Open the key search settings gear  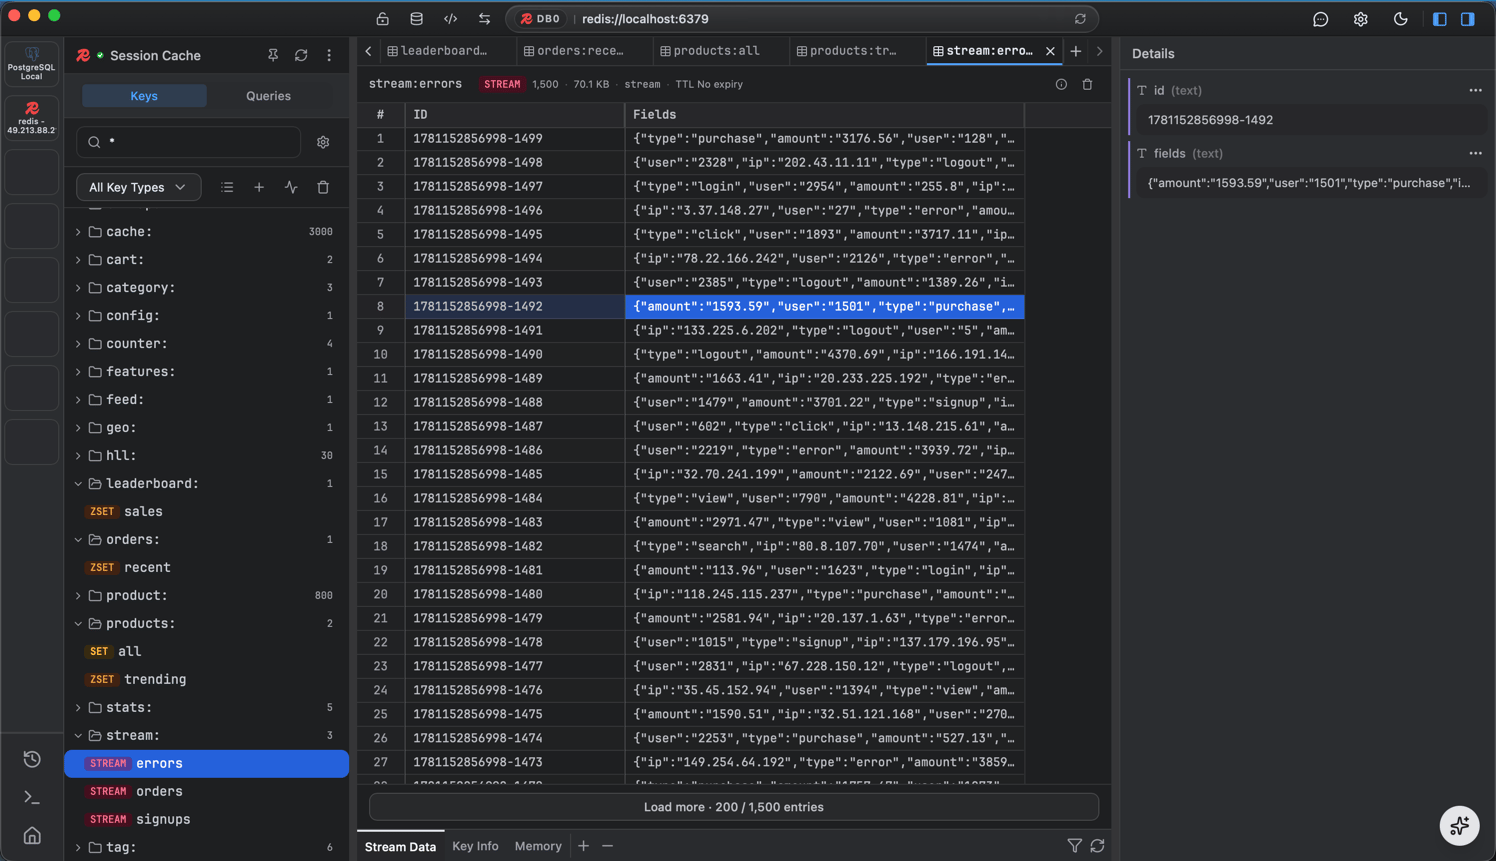point(323,142)
